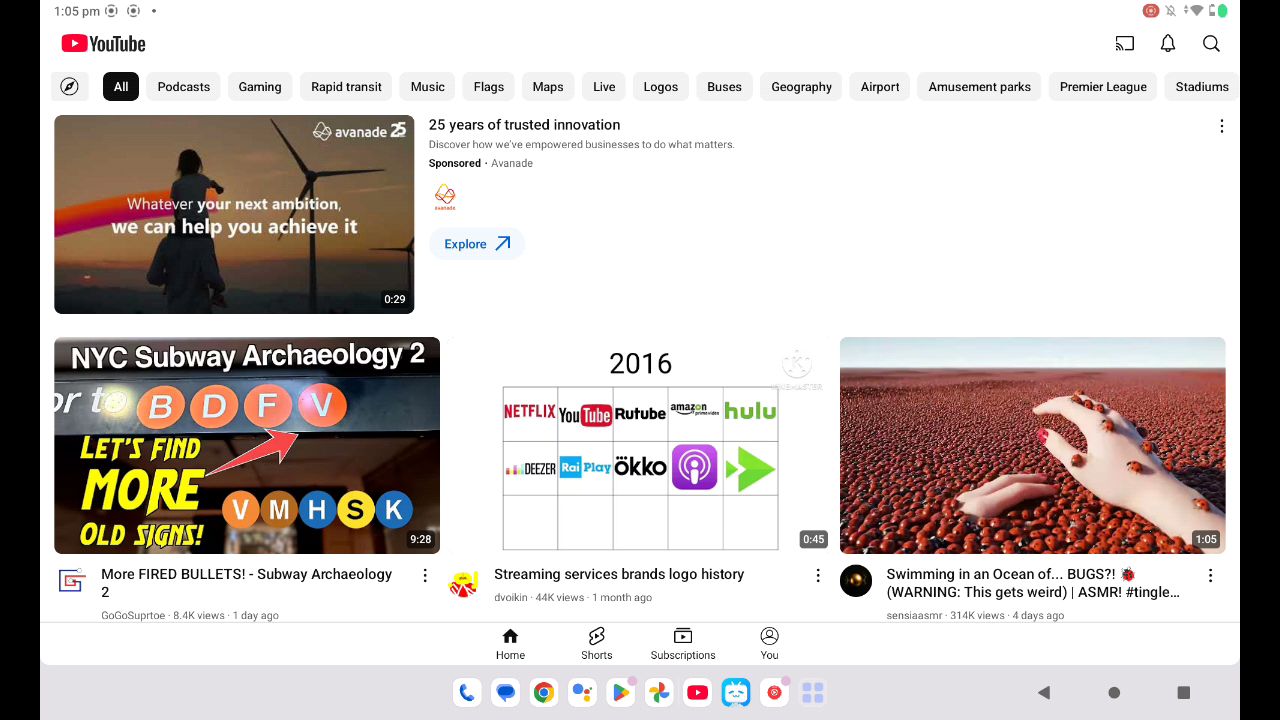This screenshot has height=720, width=1280.
Task: Select the Geography chip
Action: [x=801, y=87]
